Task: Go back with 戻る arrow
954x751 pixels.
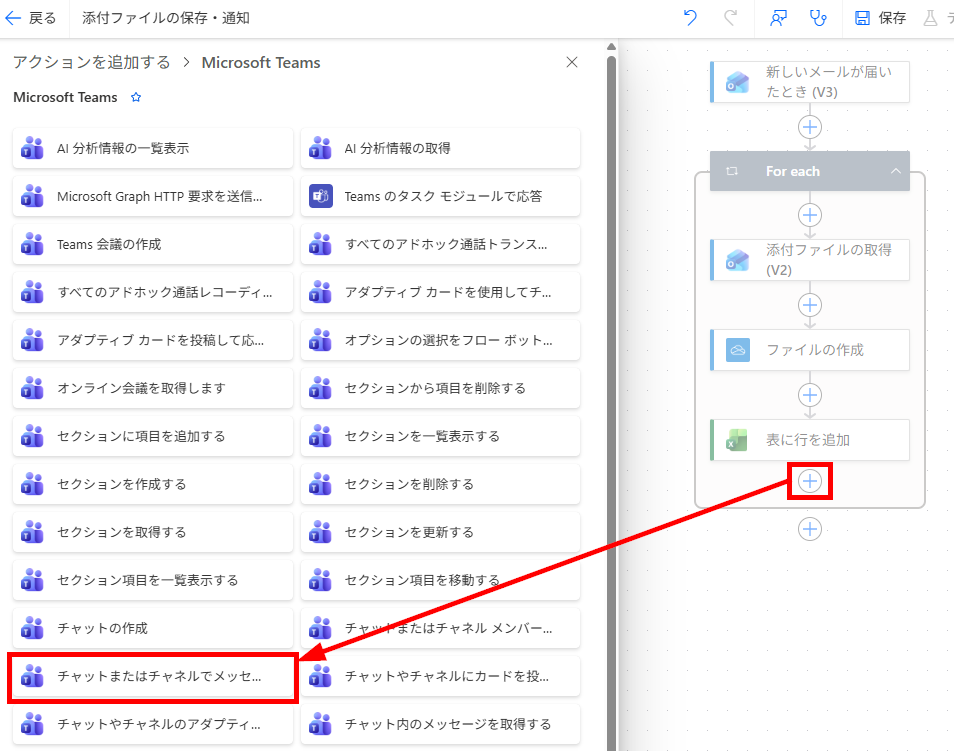Action: [30, 18]
